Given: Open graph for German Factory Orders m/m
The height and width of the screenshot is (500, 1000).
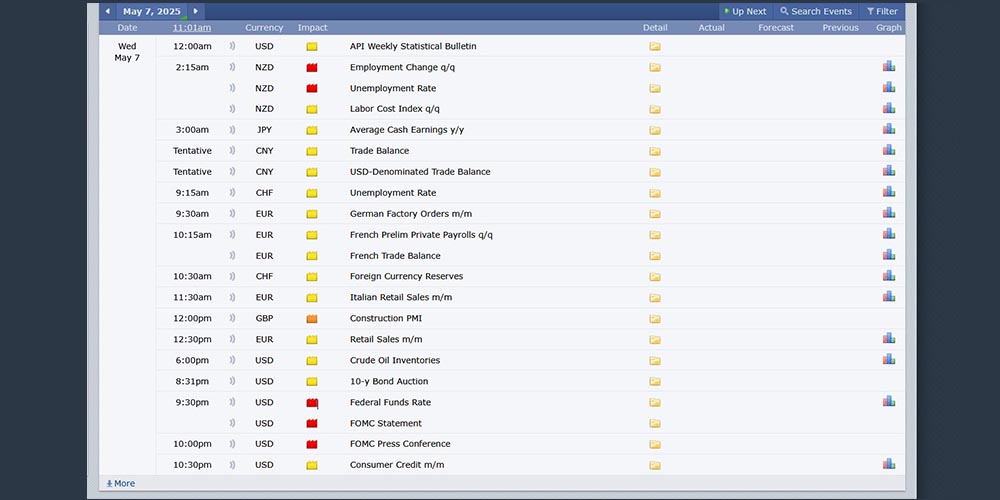Looking at the screenshot, I should click(888, 213).
